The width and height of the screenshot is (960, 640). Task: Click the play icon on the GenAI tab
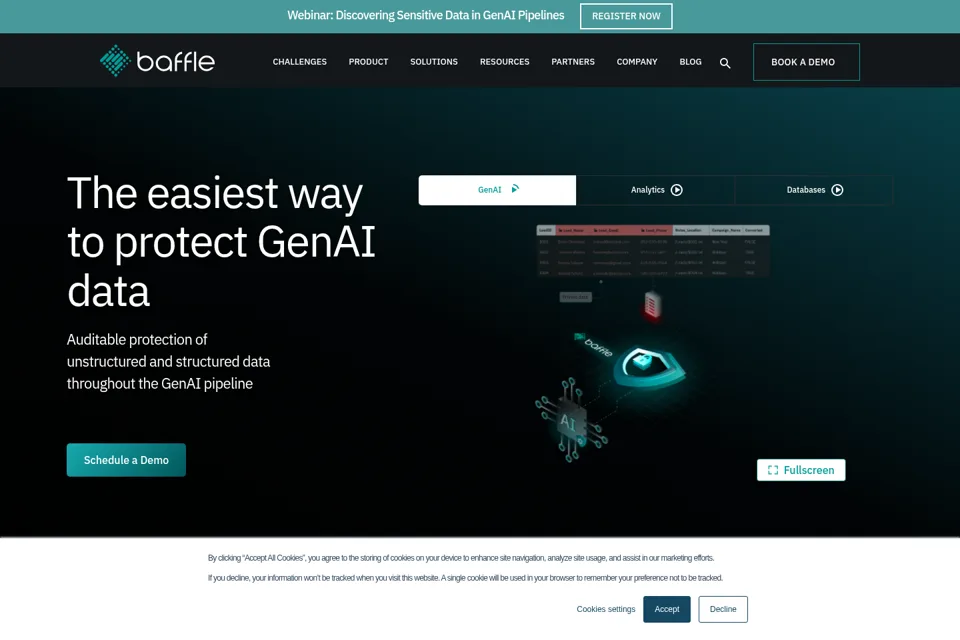pos(515,189)
